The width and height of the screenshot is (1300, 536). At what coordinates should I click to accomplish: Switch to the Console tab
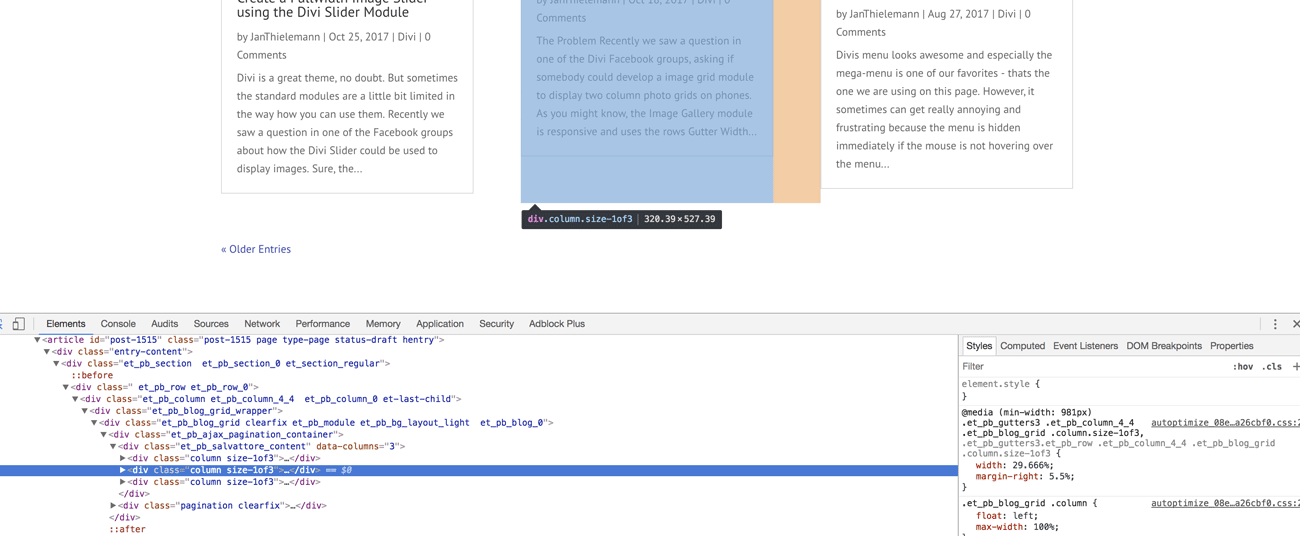coord(118,324)
